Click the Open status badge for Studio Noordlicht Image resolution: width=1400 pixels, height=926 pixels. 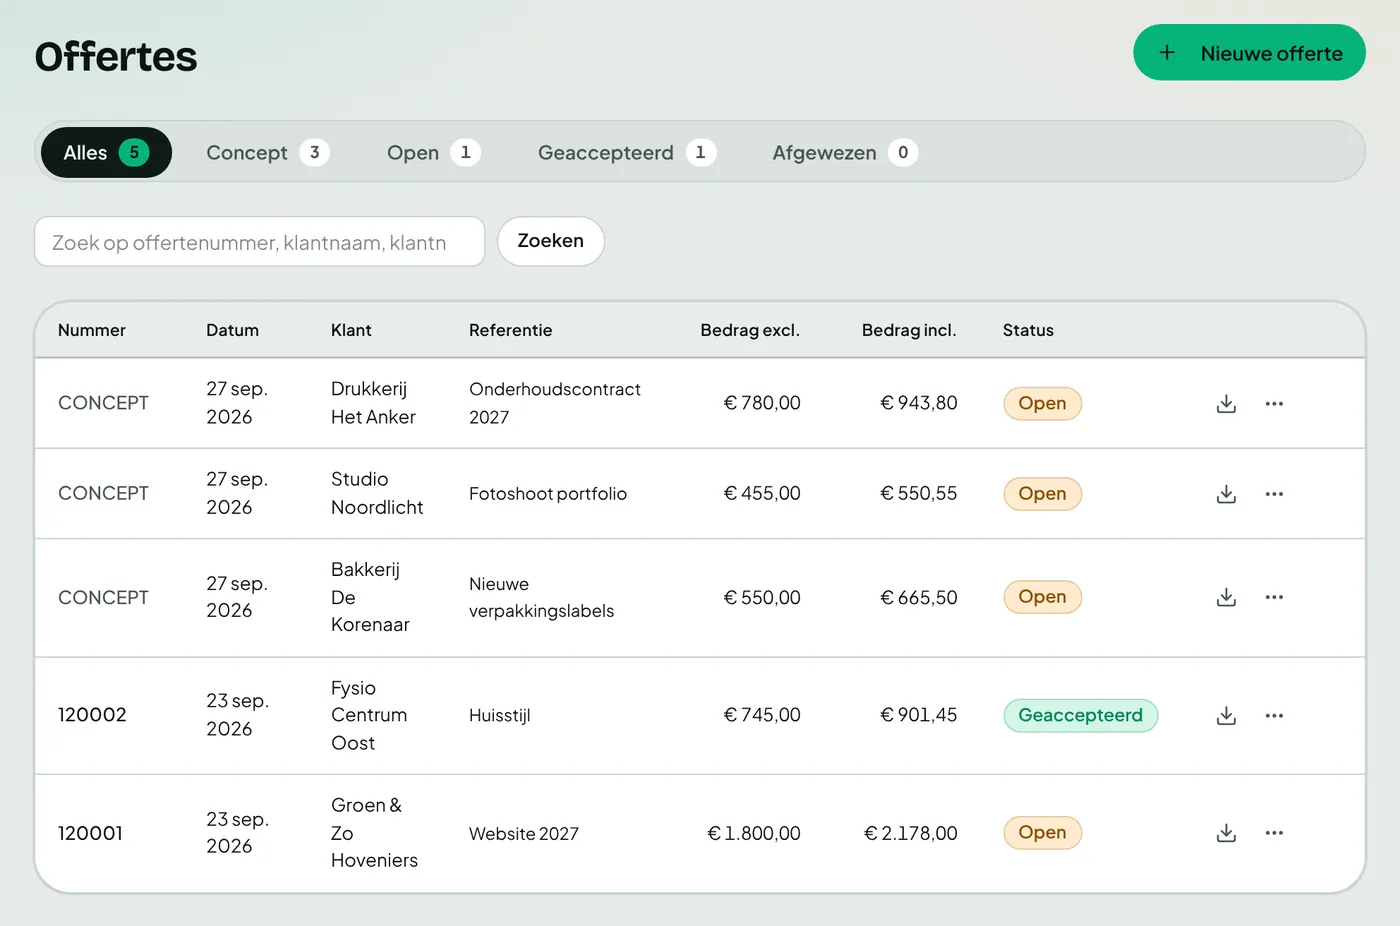[x=1042, y=494]
